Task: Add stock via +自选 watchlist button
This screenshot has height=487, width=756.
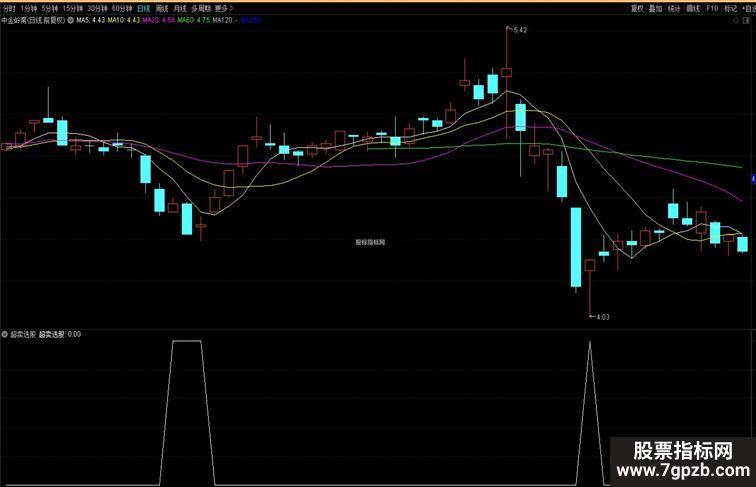Action: tap(748, 9)
